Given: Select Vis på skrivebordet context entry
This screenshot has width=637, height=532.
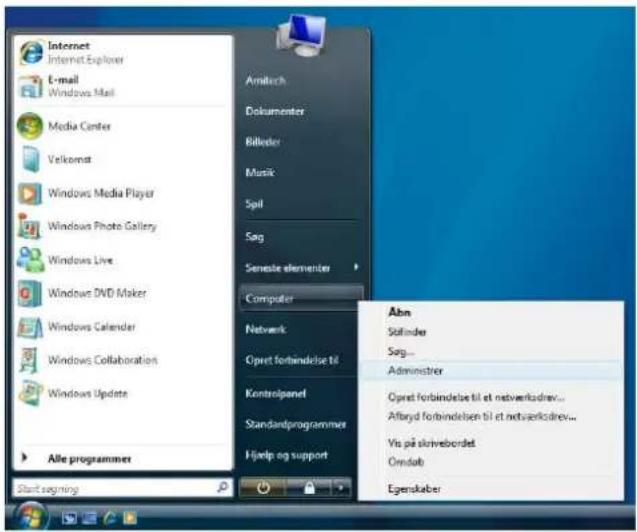Looking at the screenshot, I should [x=431, y=443].
